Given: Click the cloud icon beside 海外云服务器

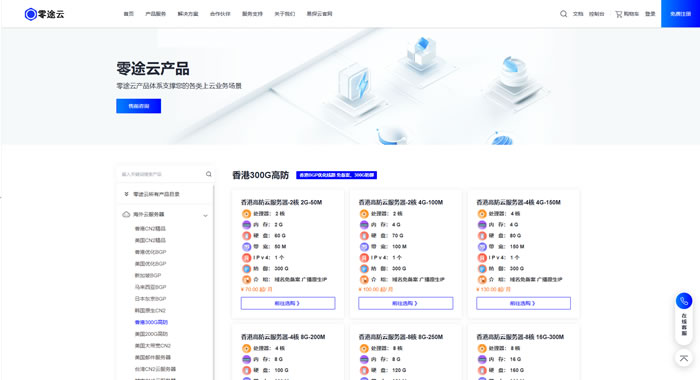Looking at the screenshot, I should [x=126, y=214].
